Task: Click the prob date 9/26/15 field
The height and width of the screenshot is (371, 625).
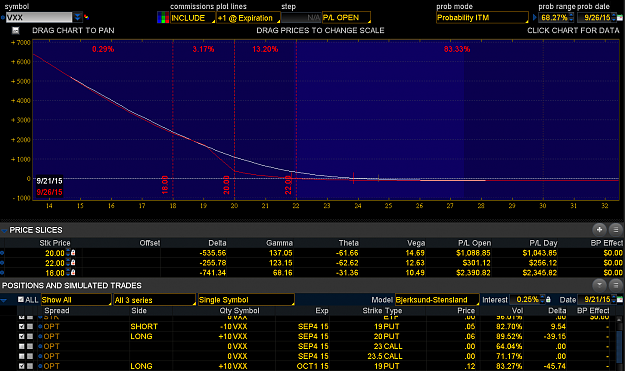Action: (597, 18)
